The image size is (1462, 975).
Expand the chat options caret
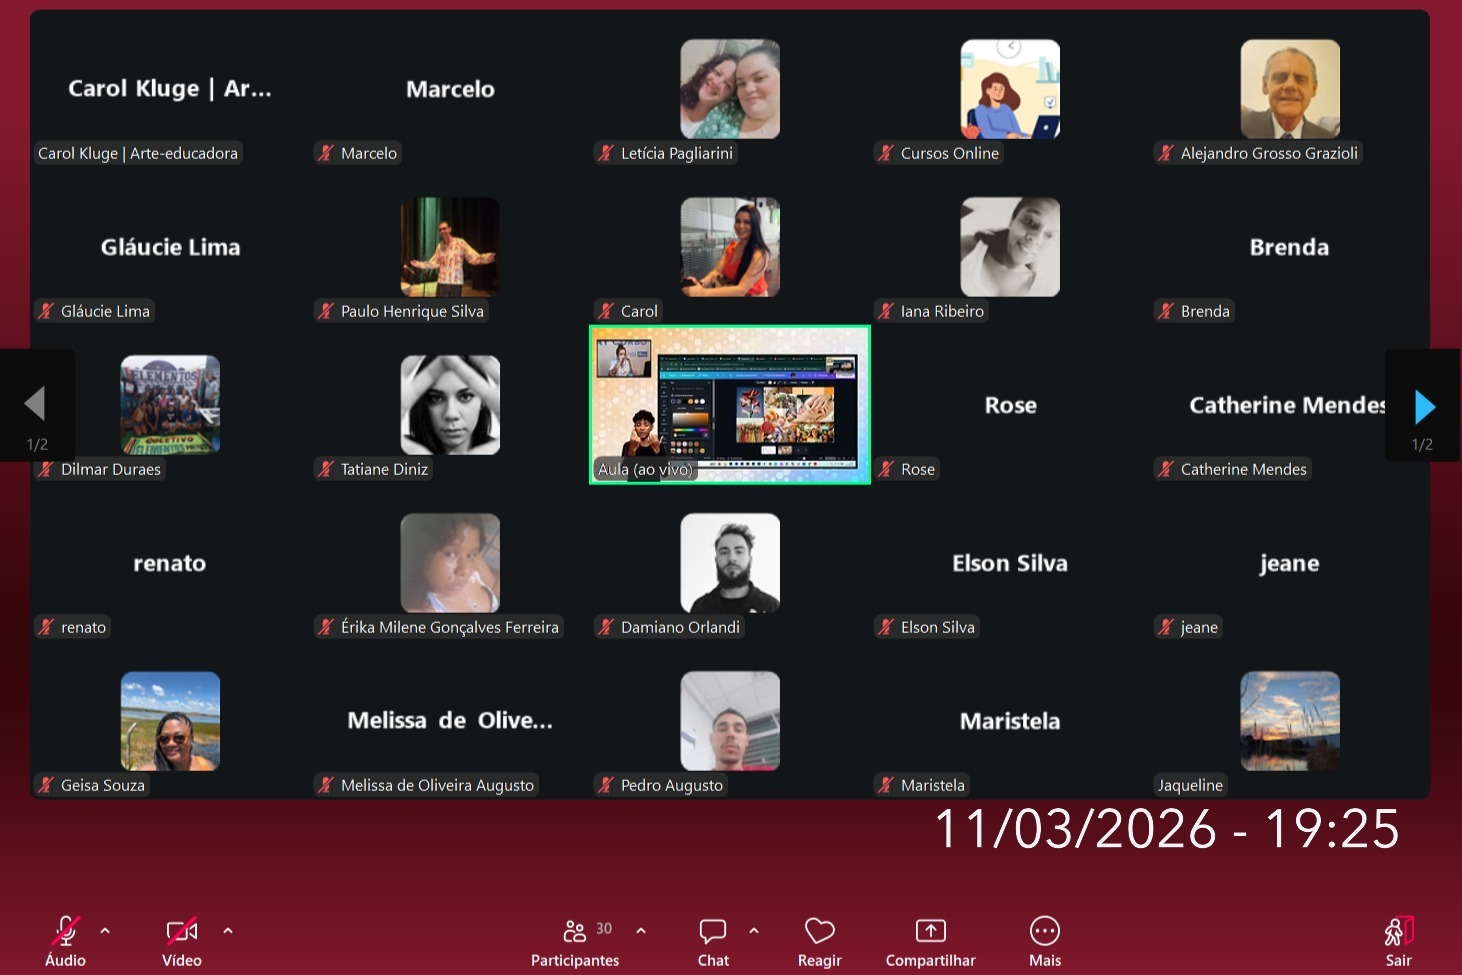(x=754, y=930)
